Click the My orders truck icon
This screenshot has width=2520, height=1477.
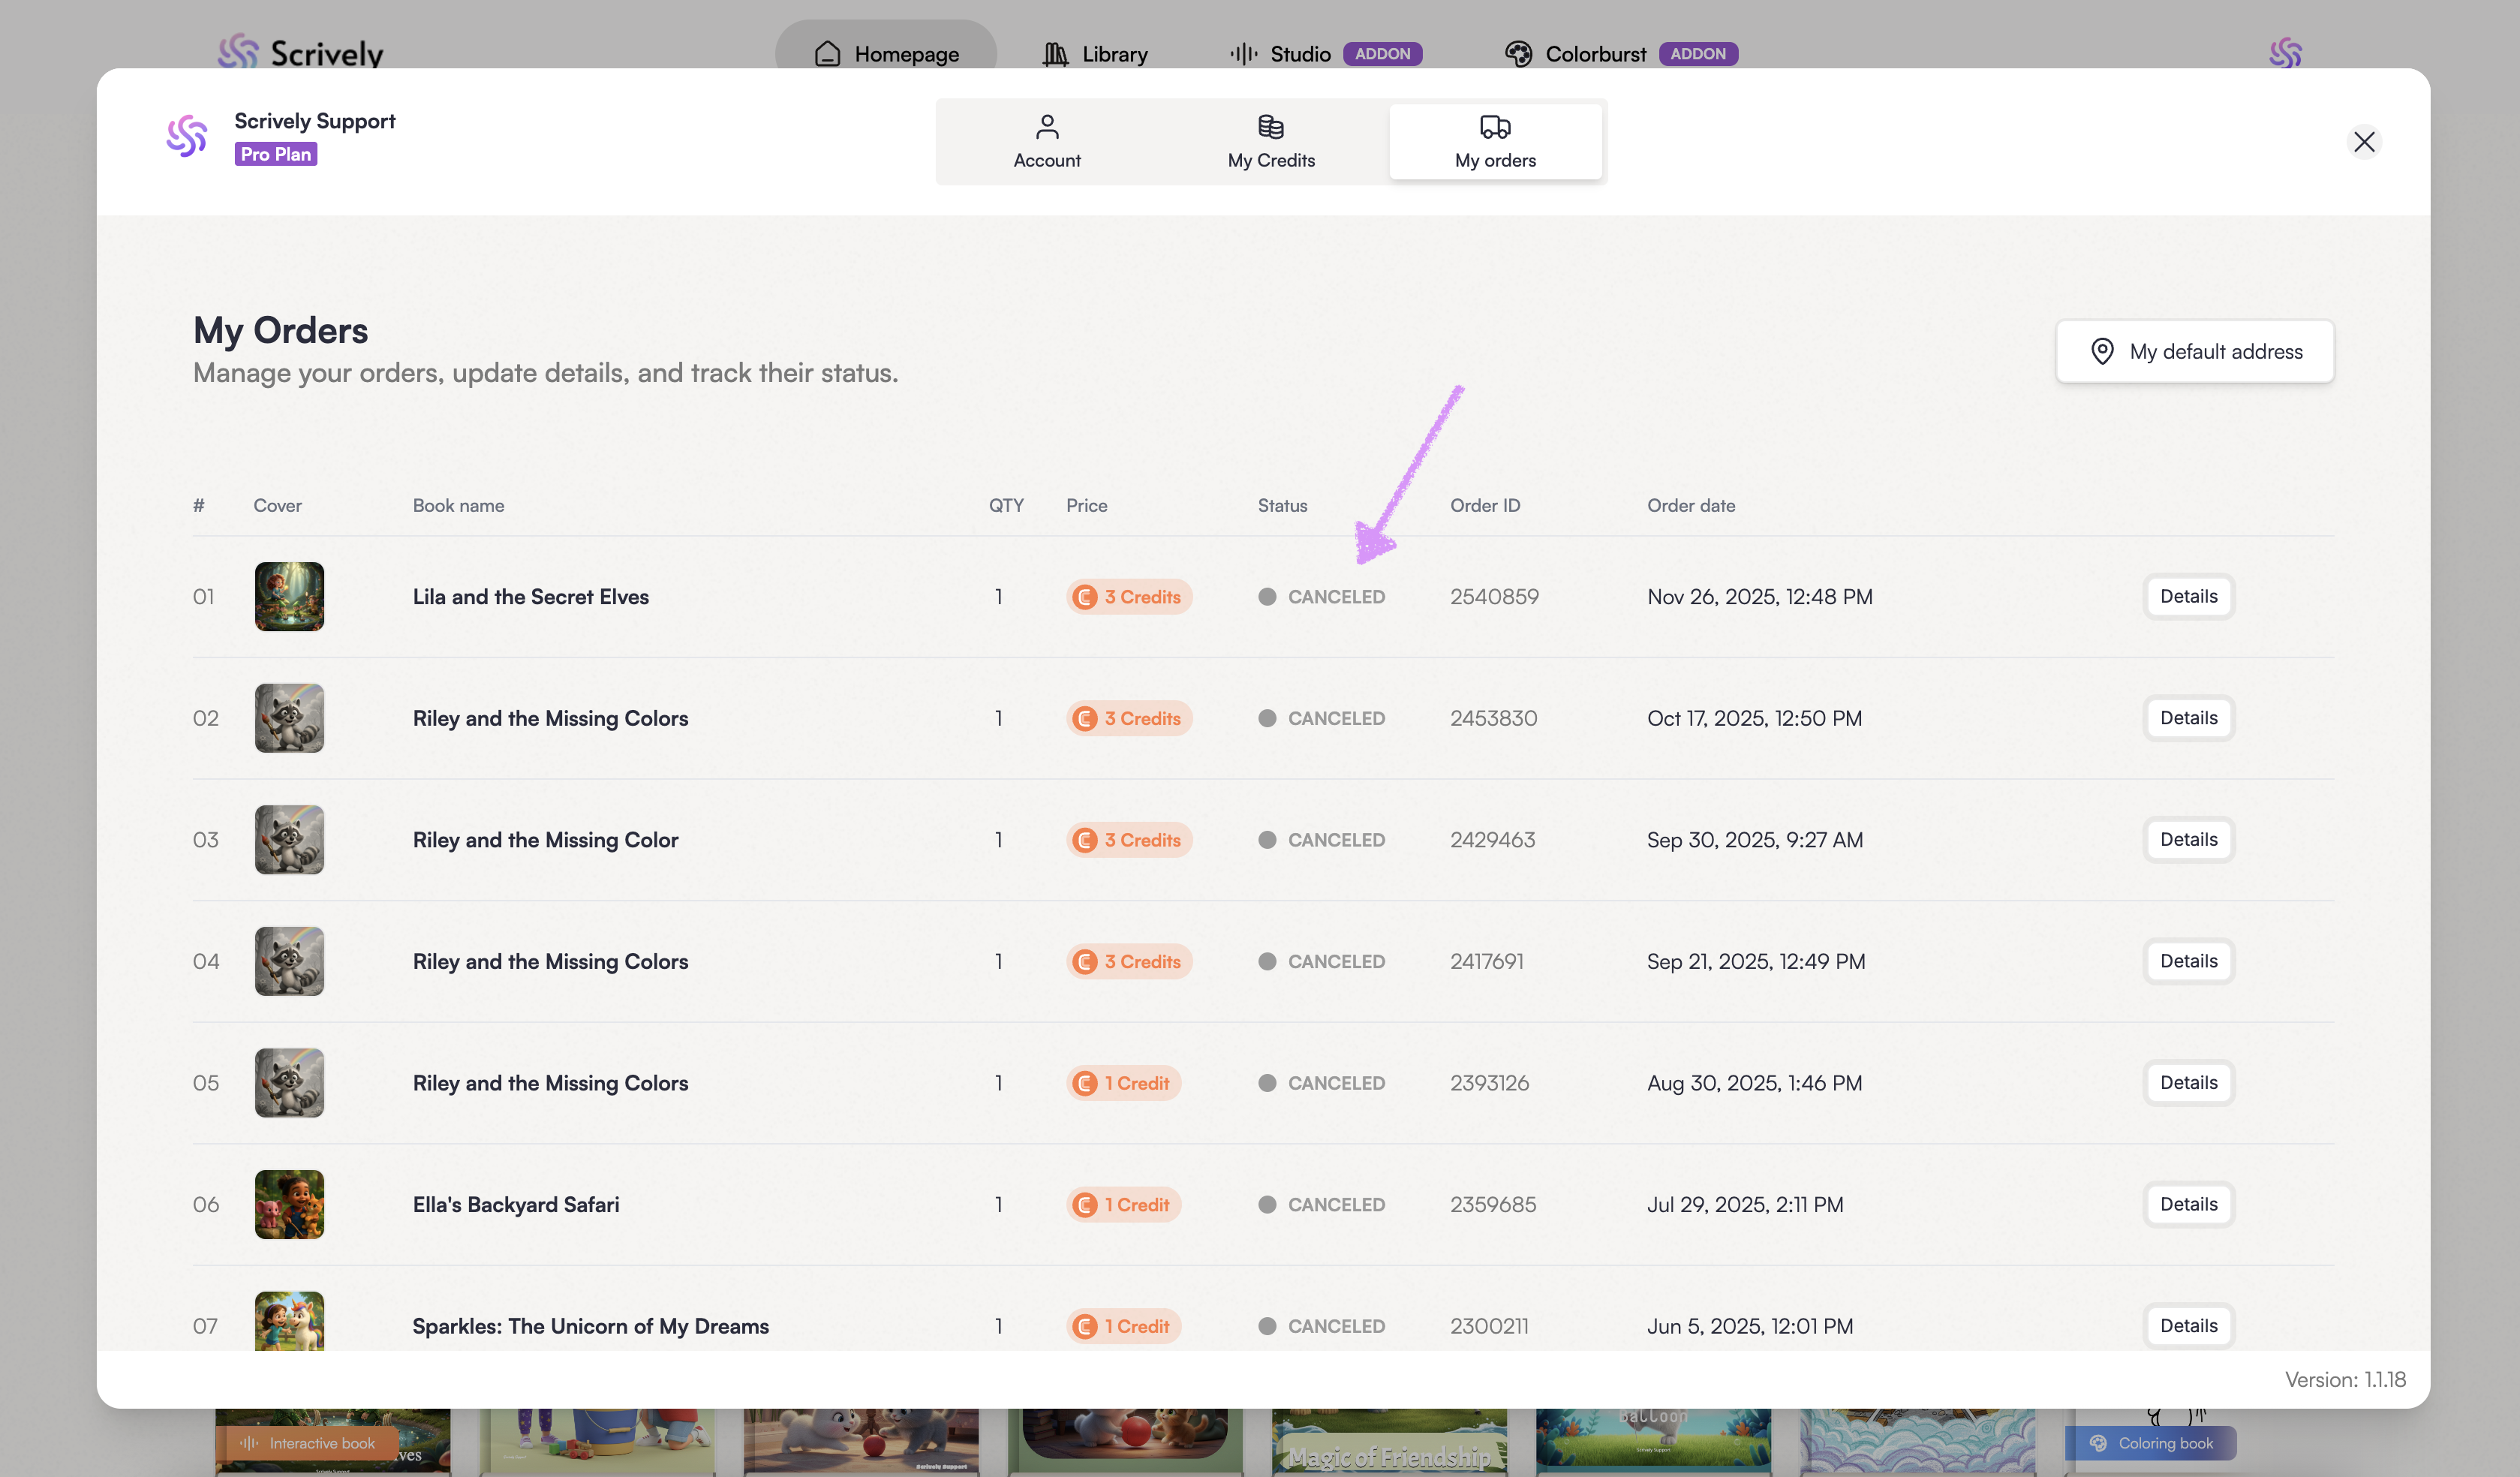point(1495,127)
